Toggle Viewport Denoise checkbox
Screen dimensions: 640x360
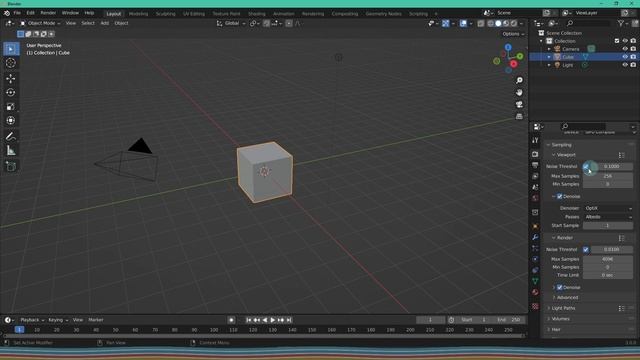coord(560,196)
